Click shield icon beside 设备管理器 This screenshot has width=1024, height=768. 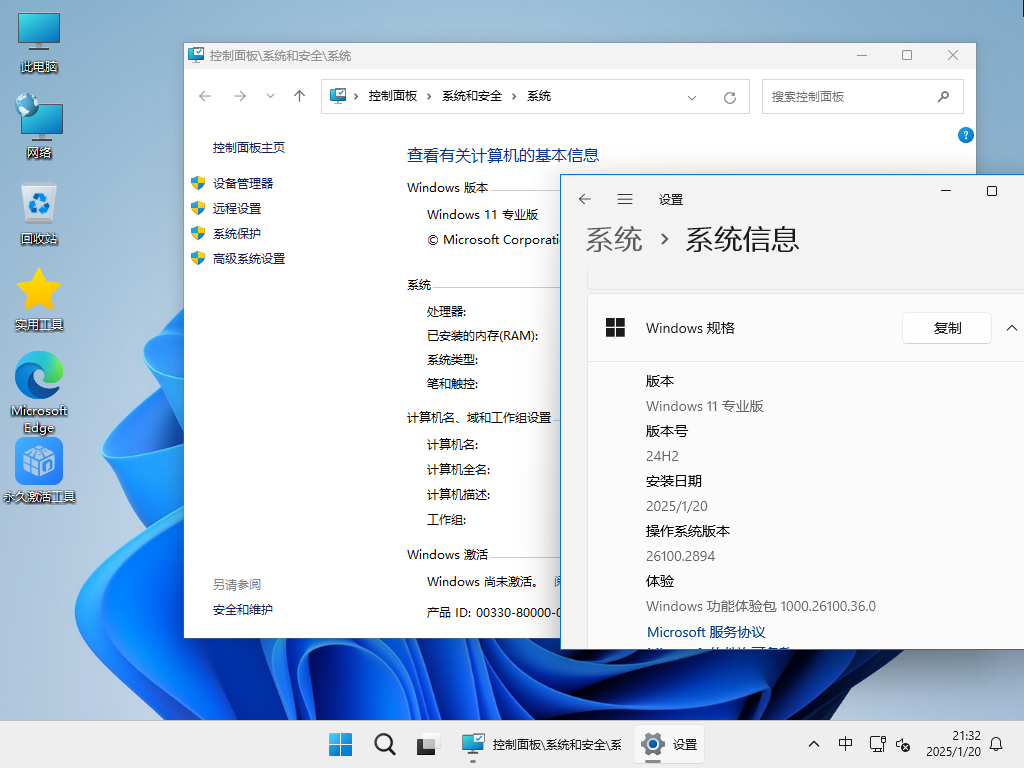click(198, 183)
